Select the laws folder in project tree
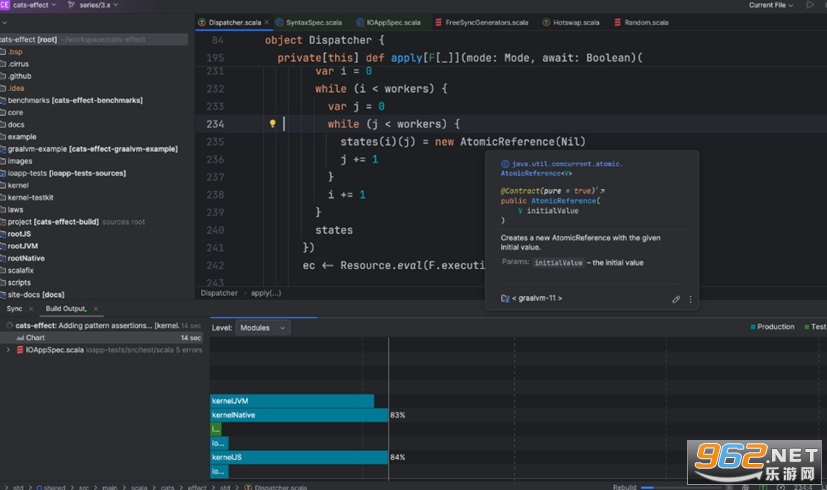The width and height of the screenshot is (827, 490). click(x=15, y=209)
